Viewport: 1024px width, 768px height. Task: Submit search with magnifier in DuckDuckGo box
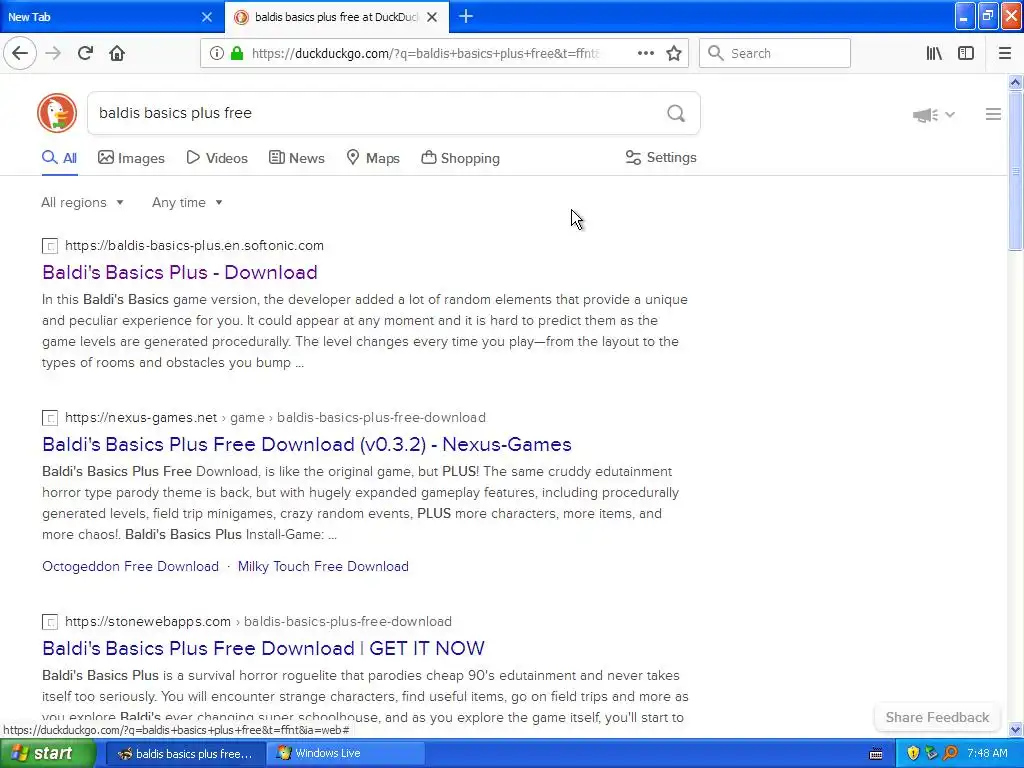(676, 114)
